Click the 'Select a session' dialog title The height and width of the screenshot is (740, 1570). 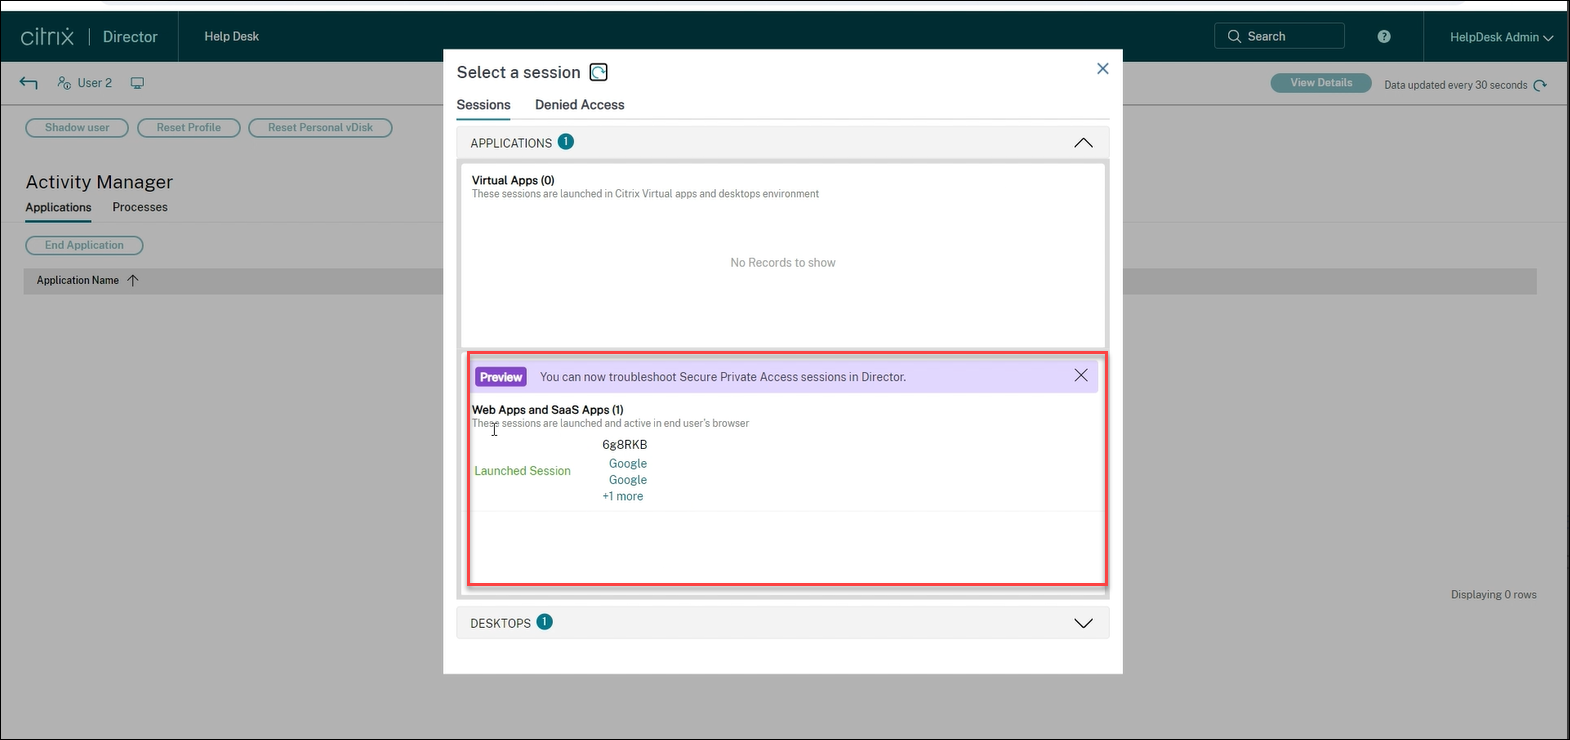click(519, 72)
